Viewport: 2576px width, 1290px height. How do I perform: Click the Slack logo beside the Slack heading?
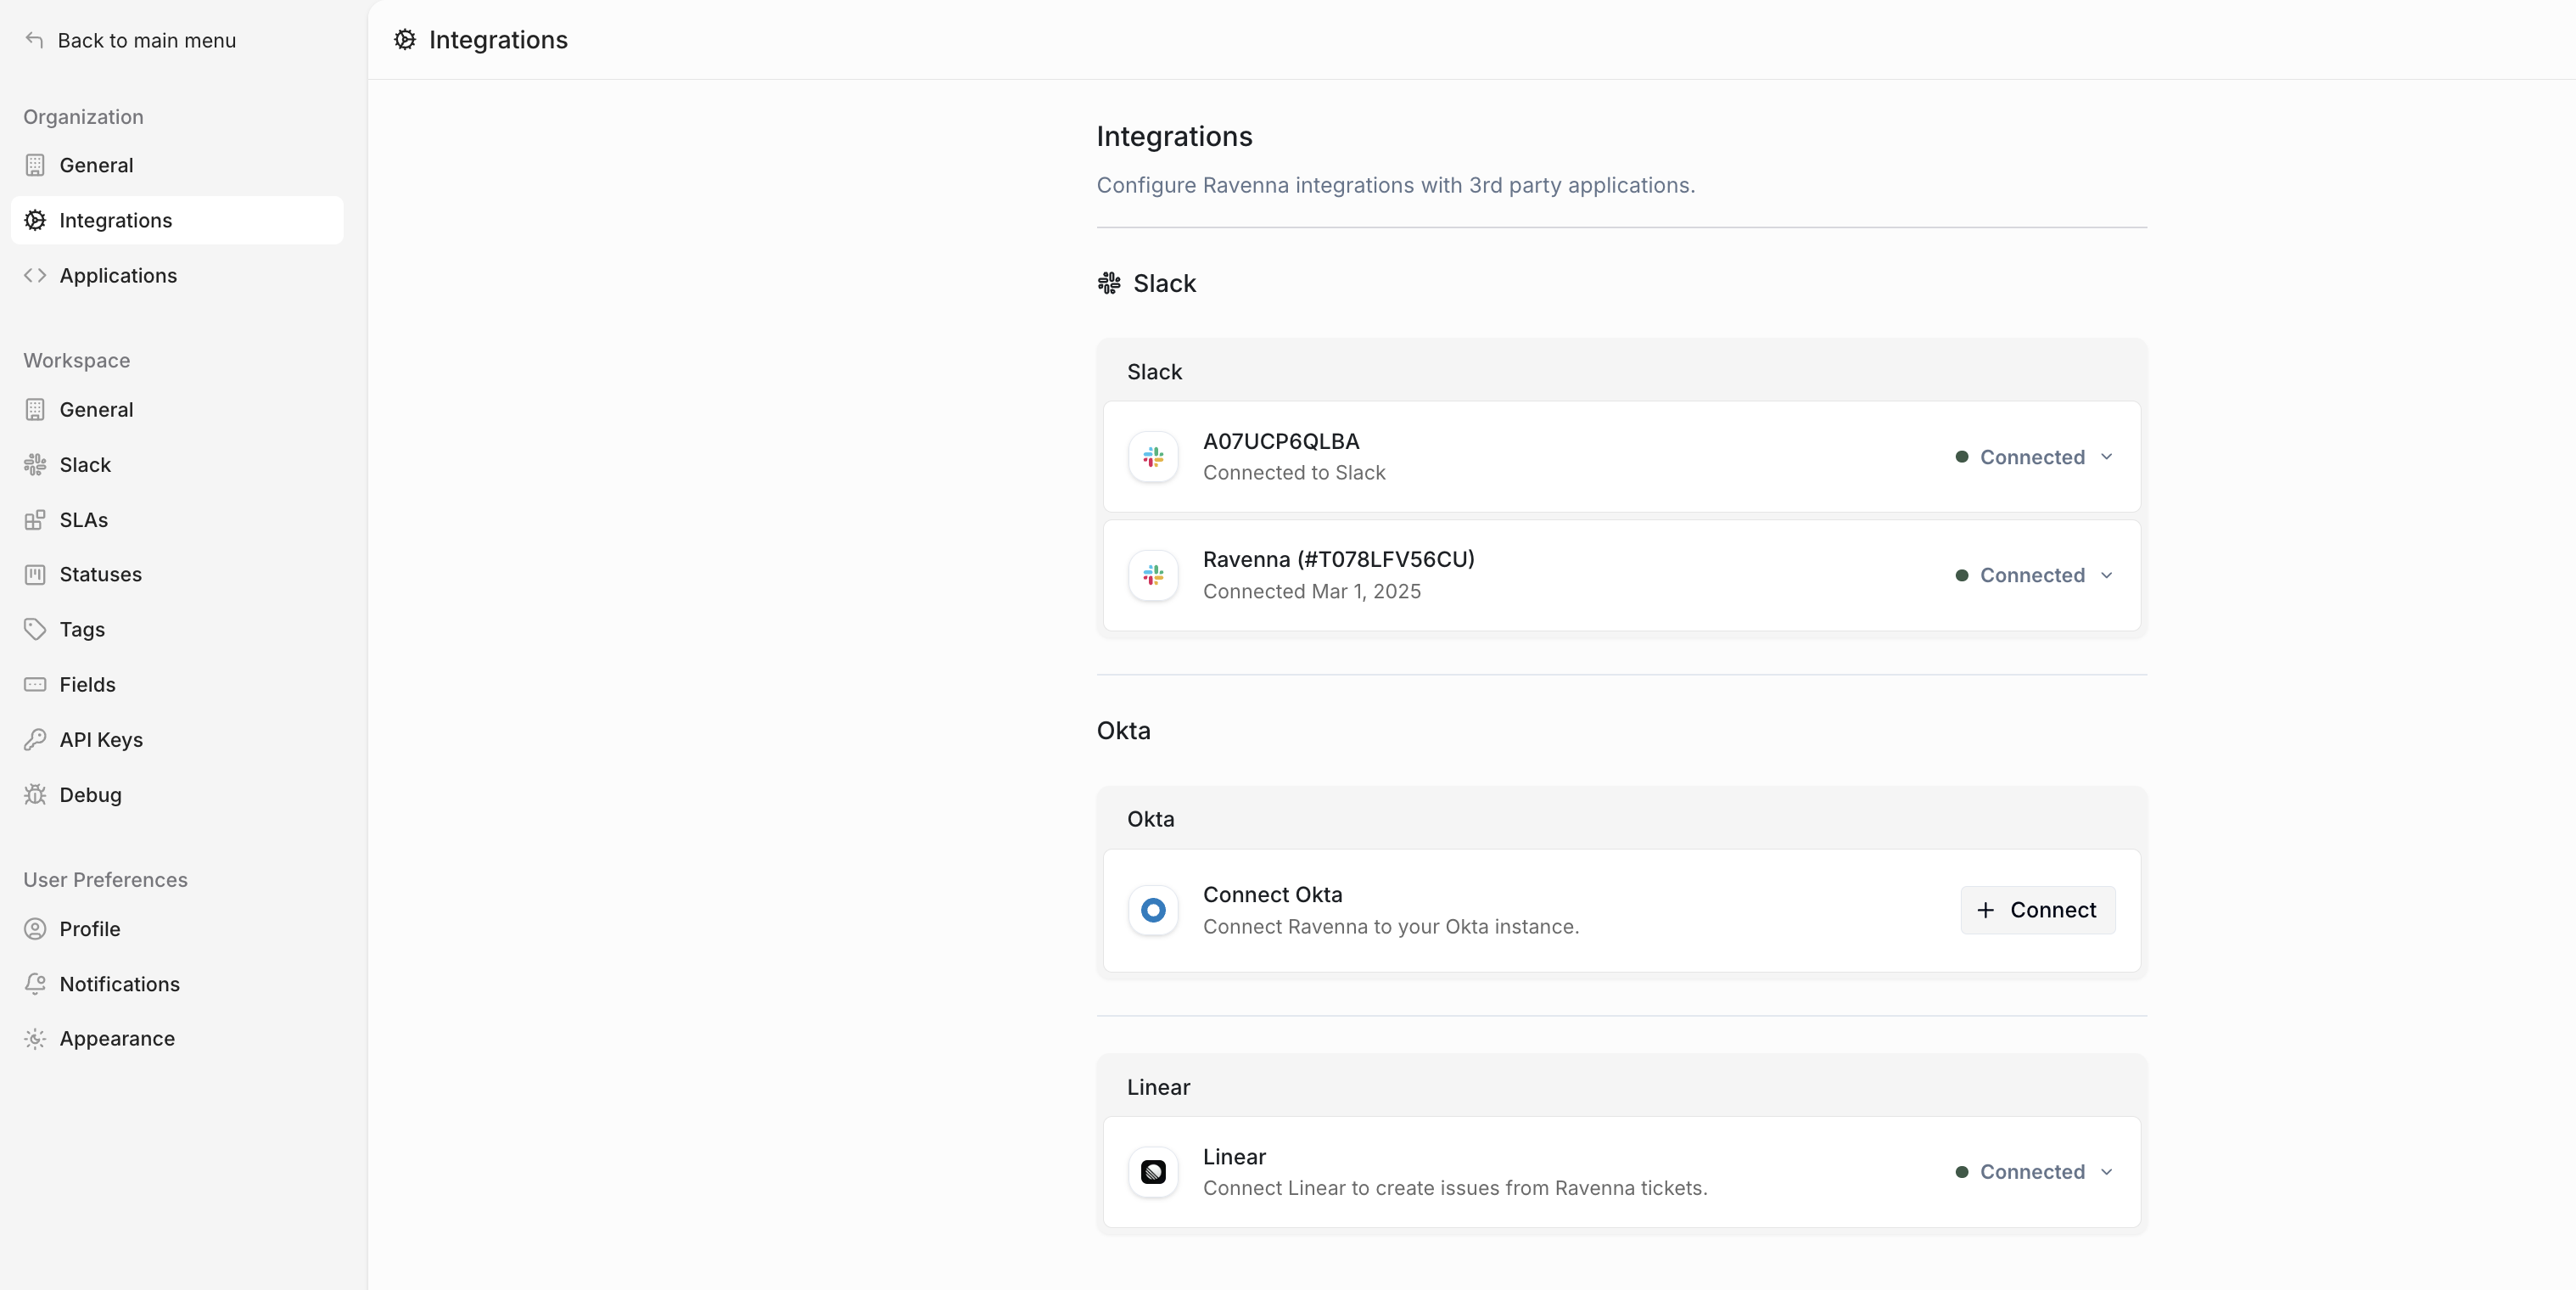1109,283
